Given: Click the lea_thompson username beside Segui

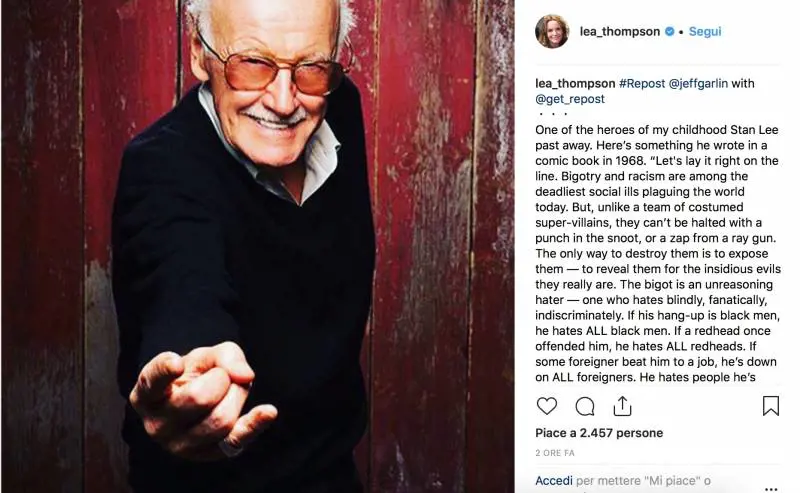Looking at the screenshot, I should [619, 32].
